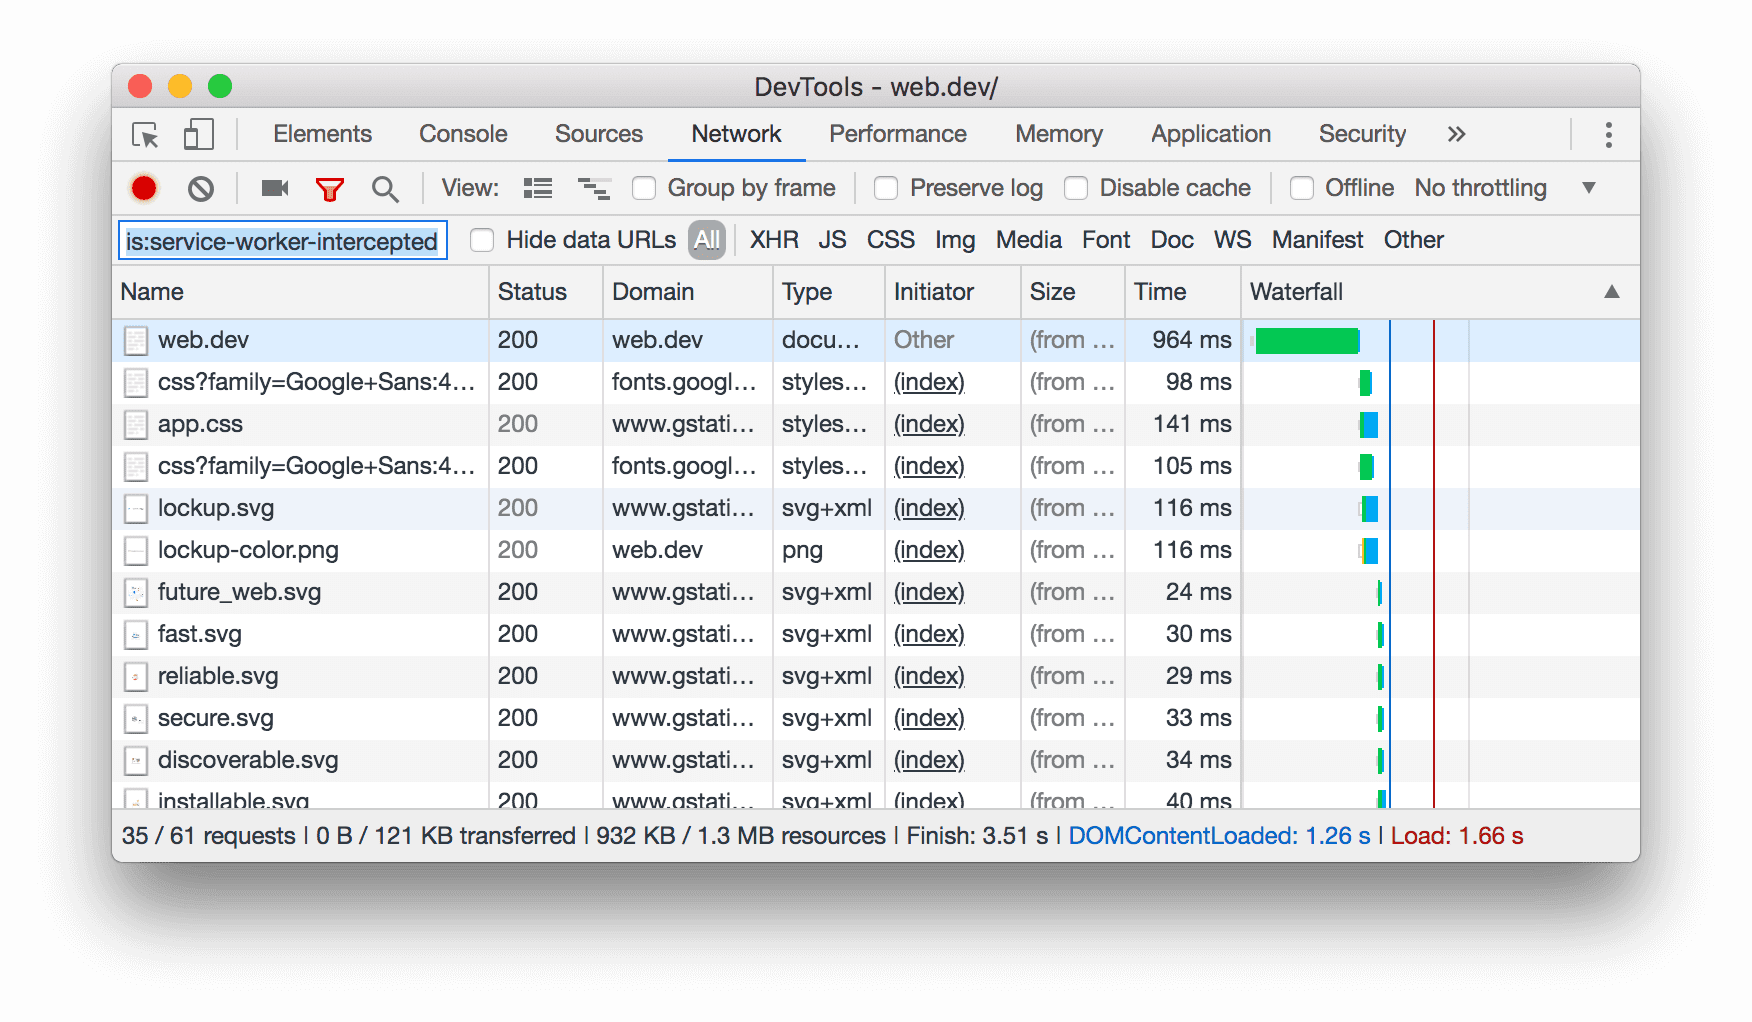Viewport: 1752px width, 1022px height.
Task: Enable the Preserve log checkbox
Action: [x=886, y=188]
